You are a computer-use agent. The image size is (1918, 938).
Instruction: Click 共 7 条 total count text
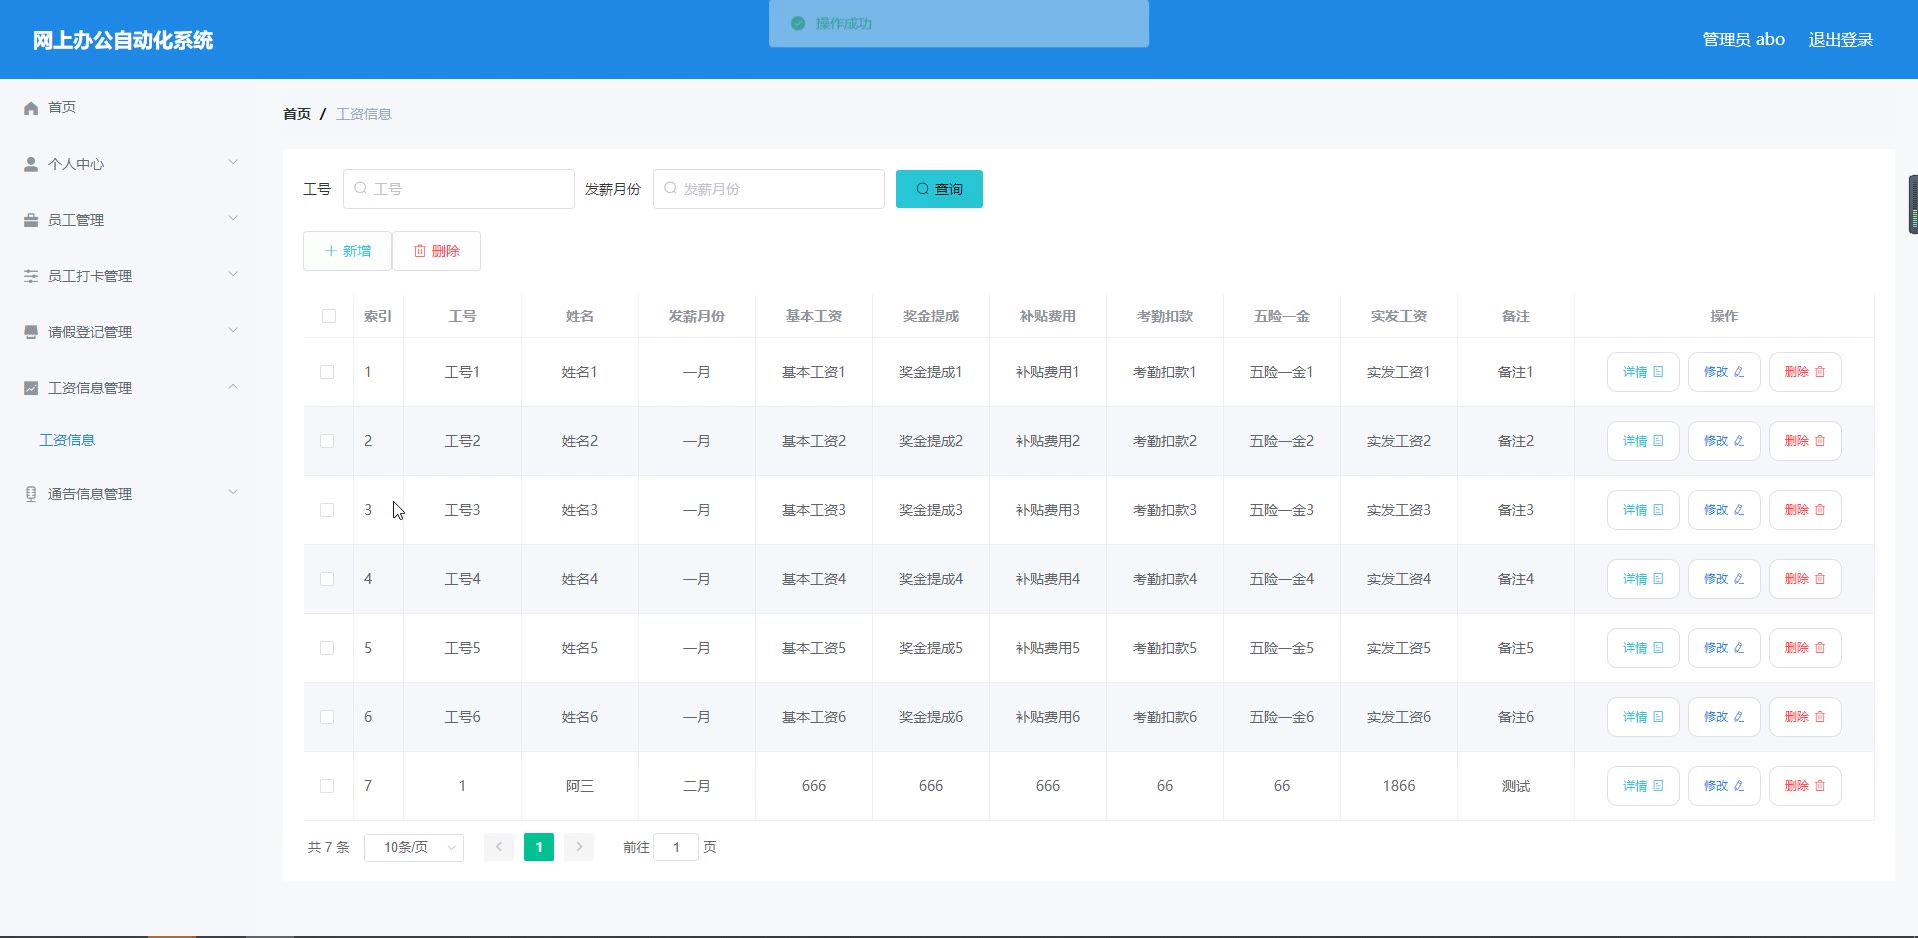click(x=328, y=847)
